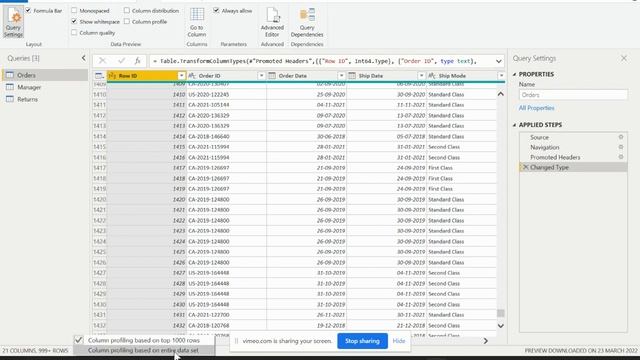This screenshot has height=360, width=640.
Task: Open the Query Settings ribbon button
Action: [x=13, y=22]
